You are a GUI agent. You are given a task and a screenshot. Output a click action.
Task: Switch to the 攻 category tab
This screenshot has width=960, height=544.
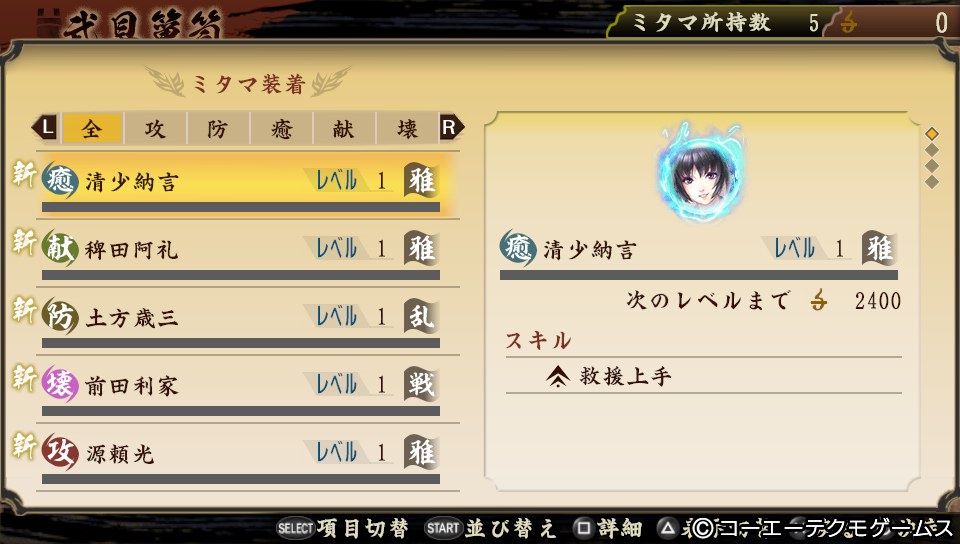[x=155, y=129]
